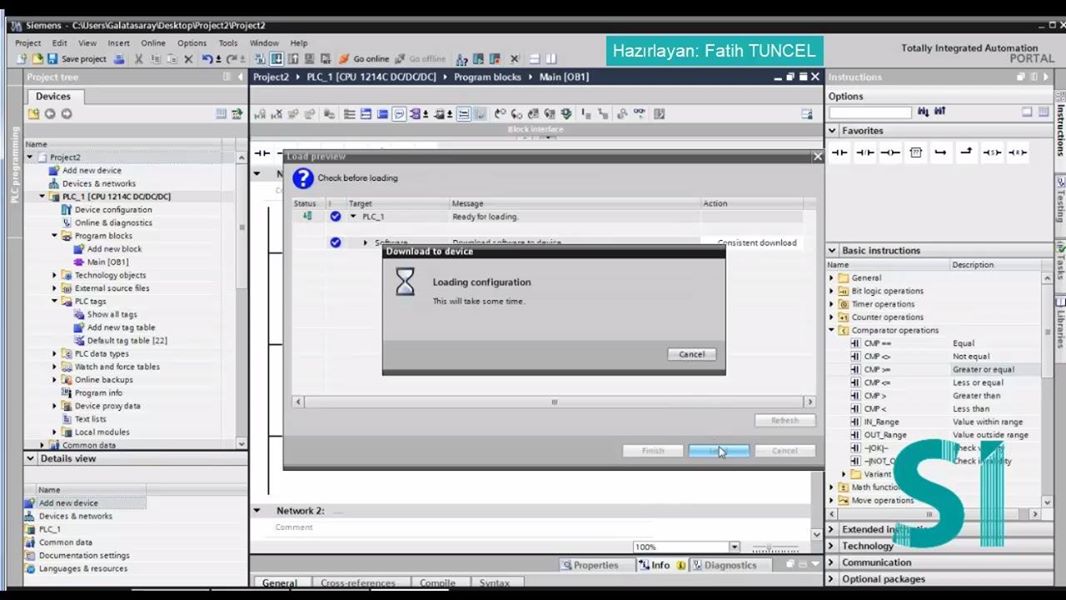This screenshot has width=1066, height=600.
Task: Click the Print icon in the toolbar
Action: tap(119, 59)
